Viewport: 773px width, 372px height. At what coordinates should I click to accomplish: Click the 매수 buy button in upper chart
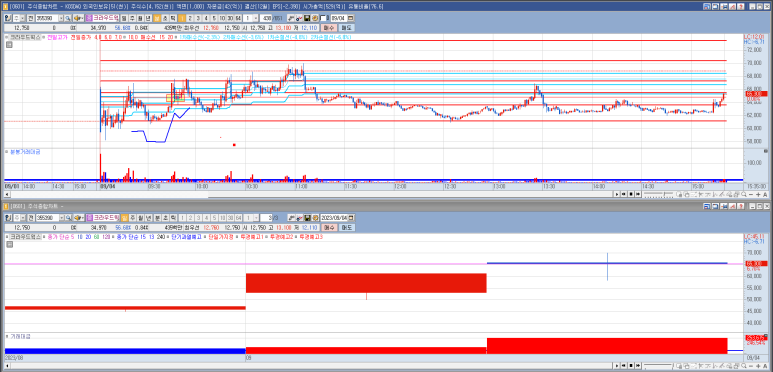pyautogui.click(x=328, y=28)
